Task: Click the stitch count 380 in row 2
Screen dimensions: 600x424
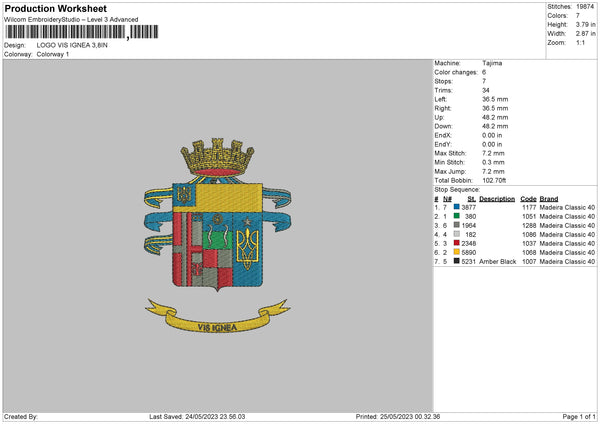Action: tap(470, 217)
